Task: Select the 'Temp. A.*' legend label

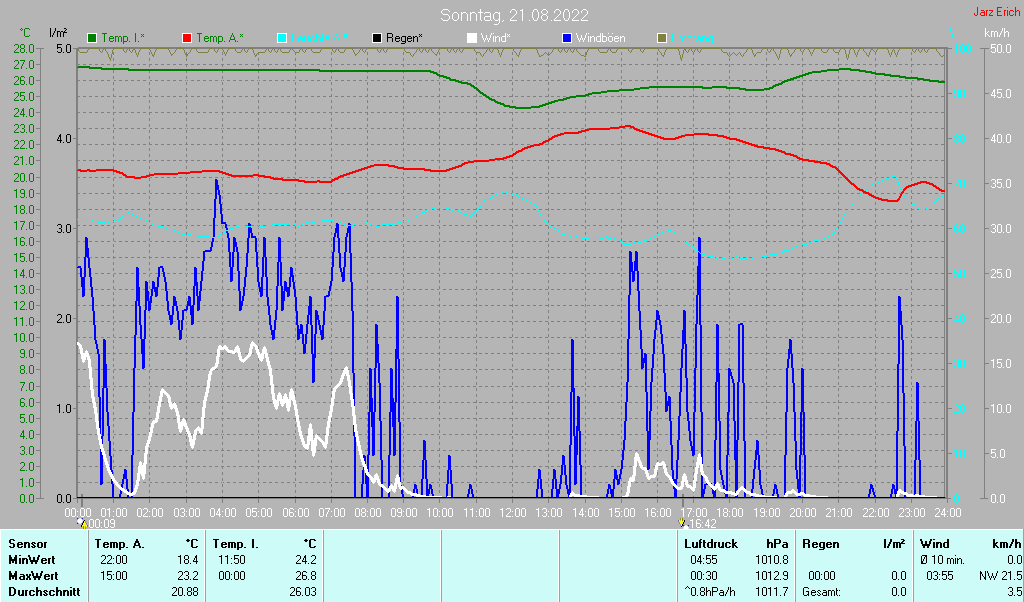Action: coord(220,39)
